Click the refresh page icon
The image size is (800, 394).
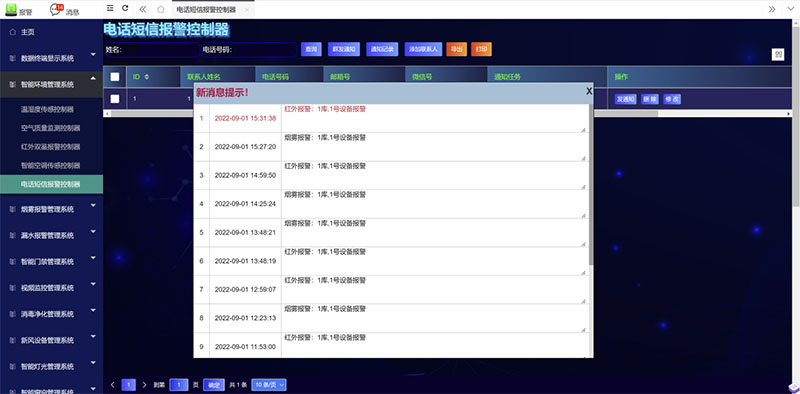[125, 9]
